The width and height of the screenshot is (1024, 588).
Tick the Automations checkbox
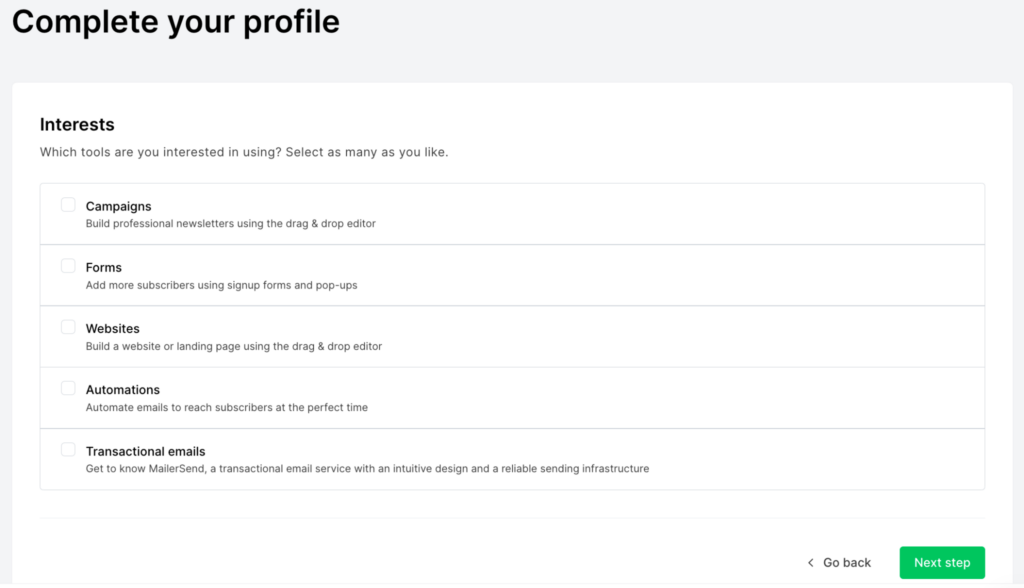(68, 387)
